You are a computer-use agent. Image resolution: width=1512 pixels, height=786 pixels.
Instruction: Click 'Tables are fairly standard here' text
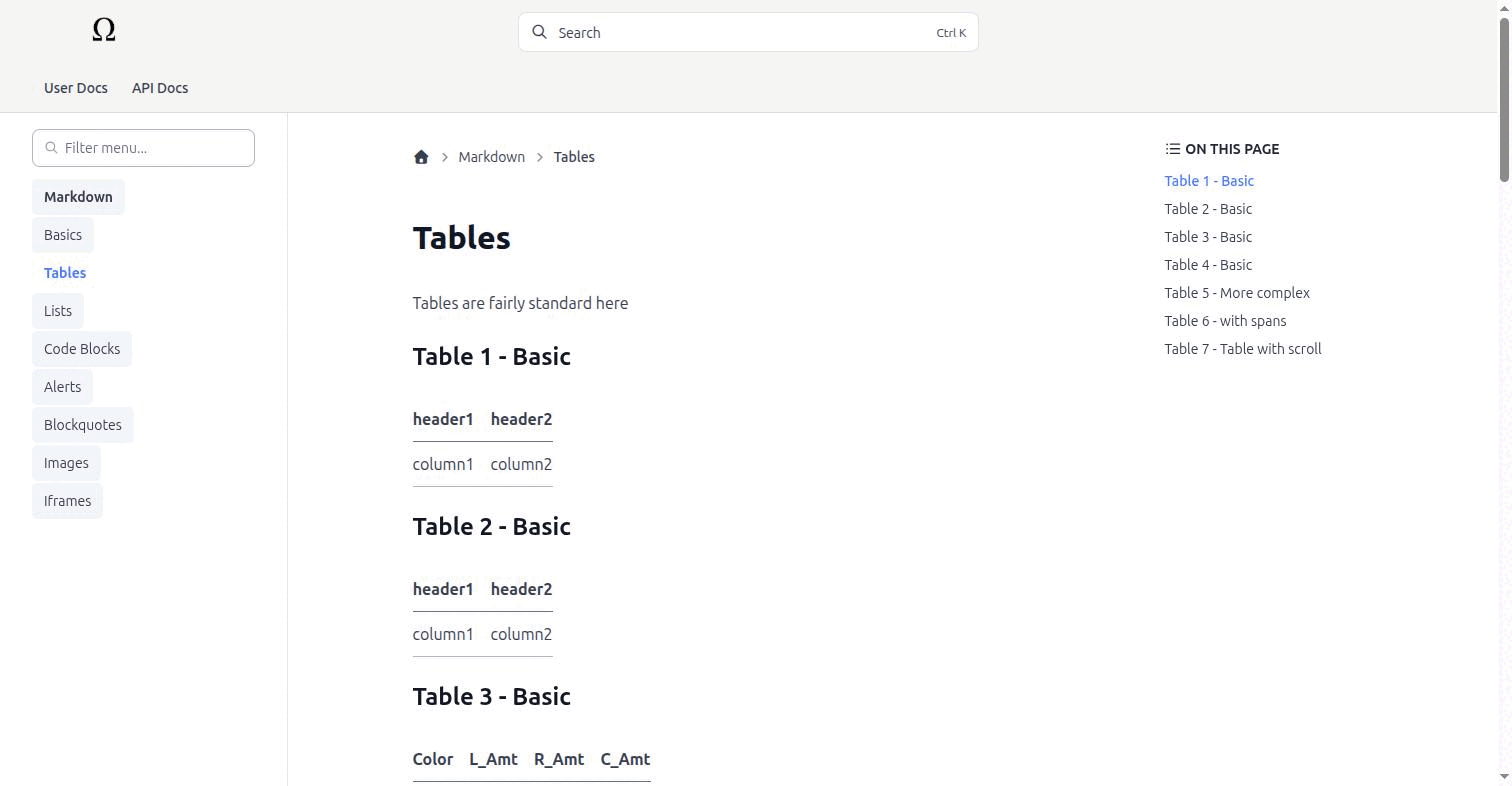coord(520,303)
